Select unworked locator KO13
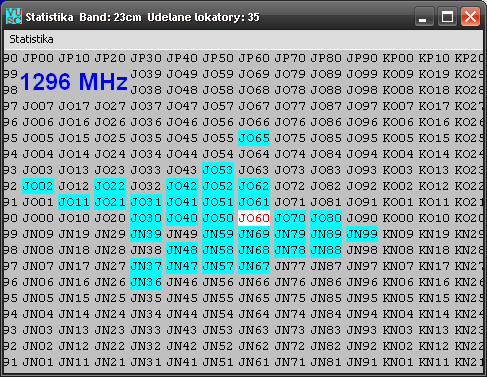This screenshot has width=487, height=377. click(434, 170)
